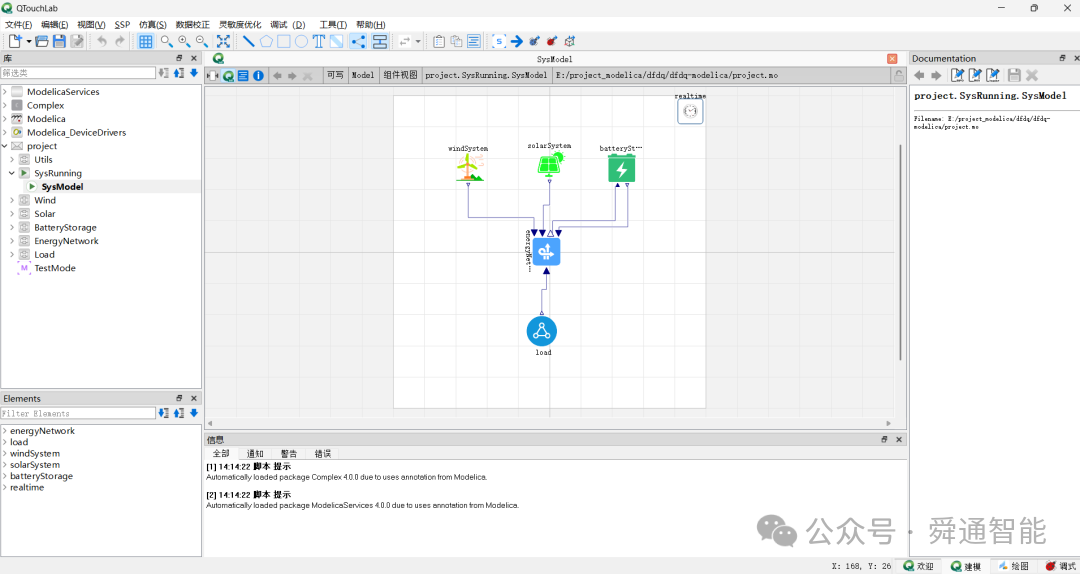Switch SysModel to diagram view

coord(228,75)
